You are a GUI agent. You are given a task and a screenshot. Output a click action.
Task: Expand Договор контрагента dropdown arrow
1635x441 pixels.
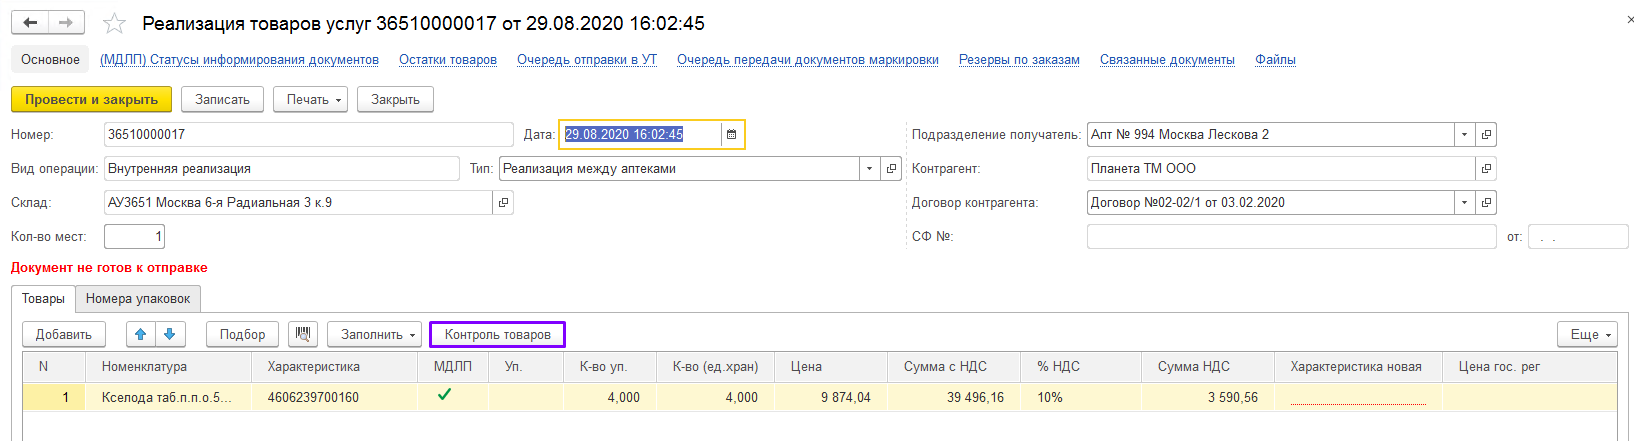point(1464,203)
